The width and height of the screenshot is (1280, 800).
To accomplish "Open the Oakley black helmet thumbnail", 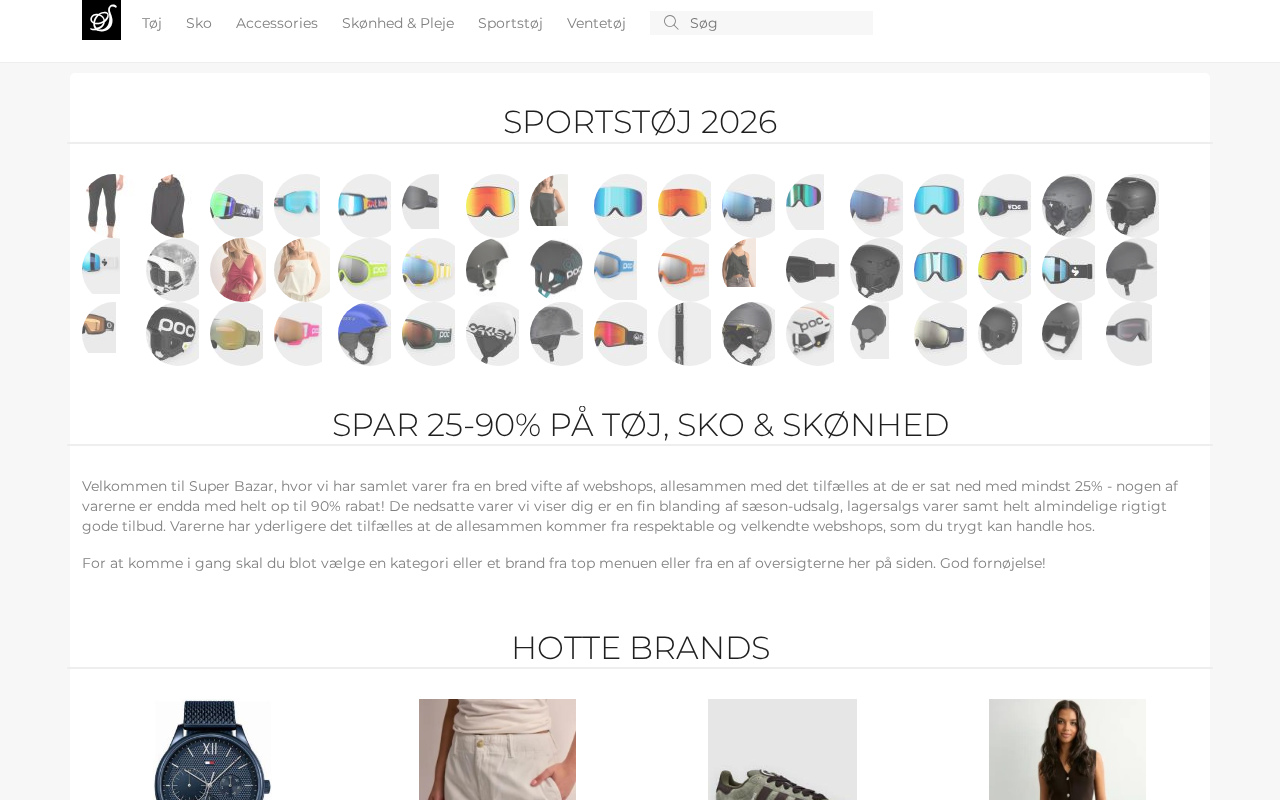I will (x=492, y=334).
